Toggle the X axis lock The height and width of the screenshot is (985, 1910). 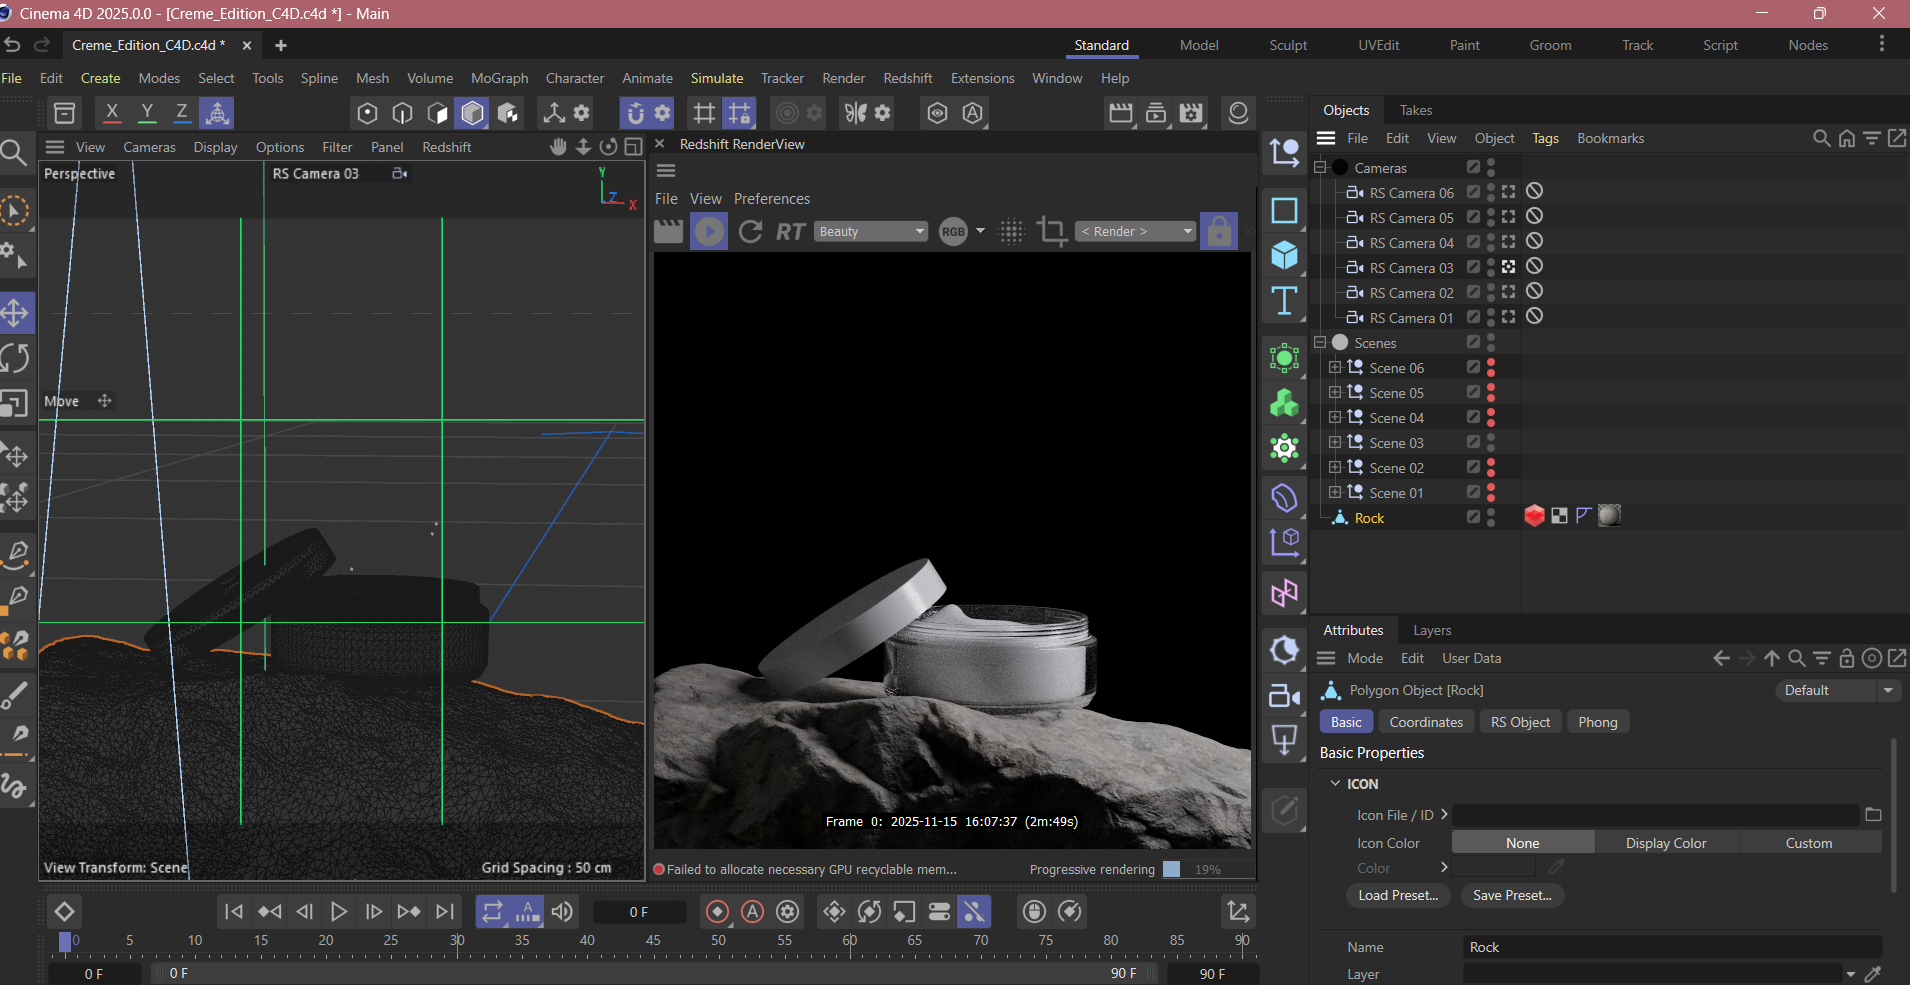pyautogui.click(x=112, y=113)
